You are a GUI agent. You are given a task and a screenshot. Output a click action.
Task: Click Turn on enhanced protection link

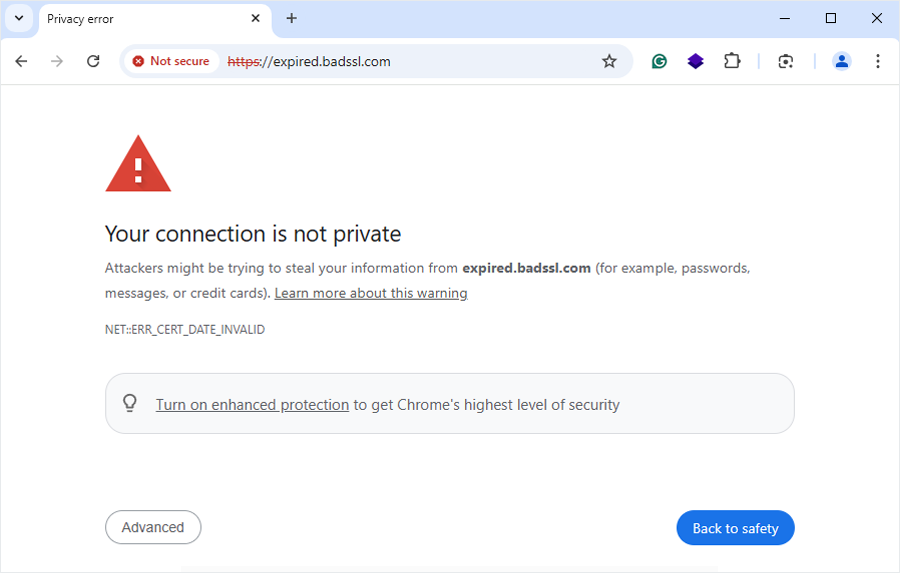pyautogui.click(x=252, y=405)
